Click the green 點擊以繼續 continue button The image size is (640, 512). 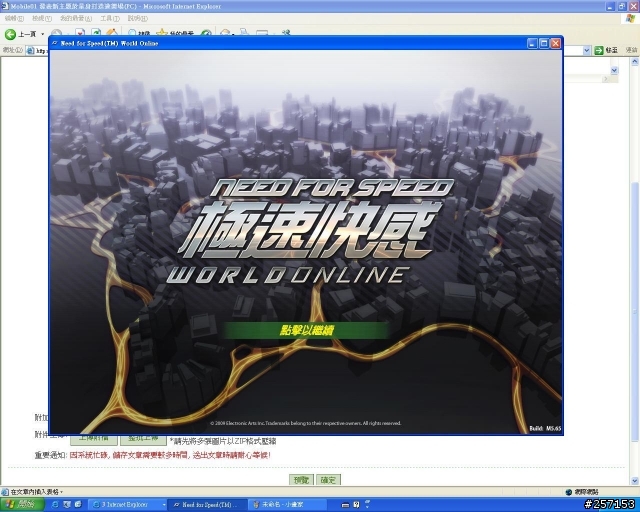306,330
